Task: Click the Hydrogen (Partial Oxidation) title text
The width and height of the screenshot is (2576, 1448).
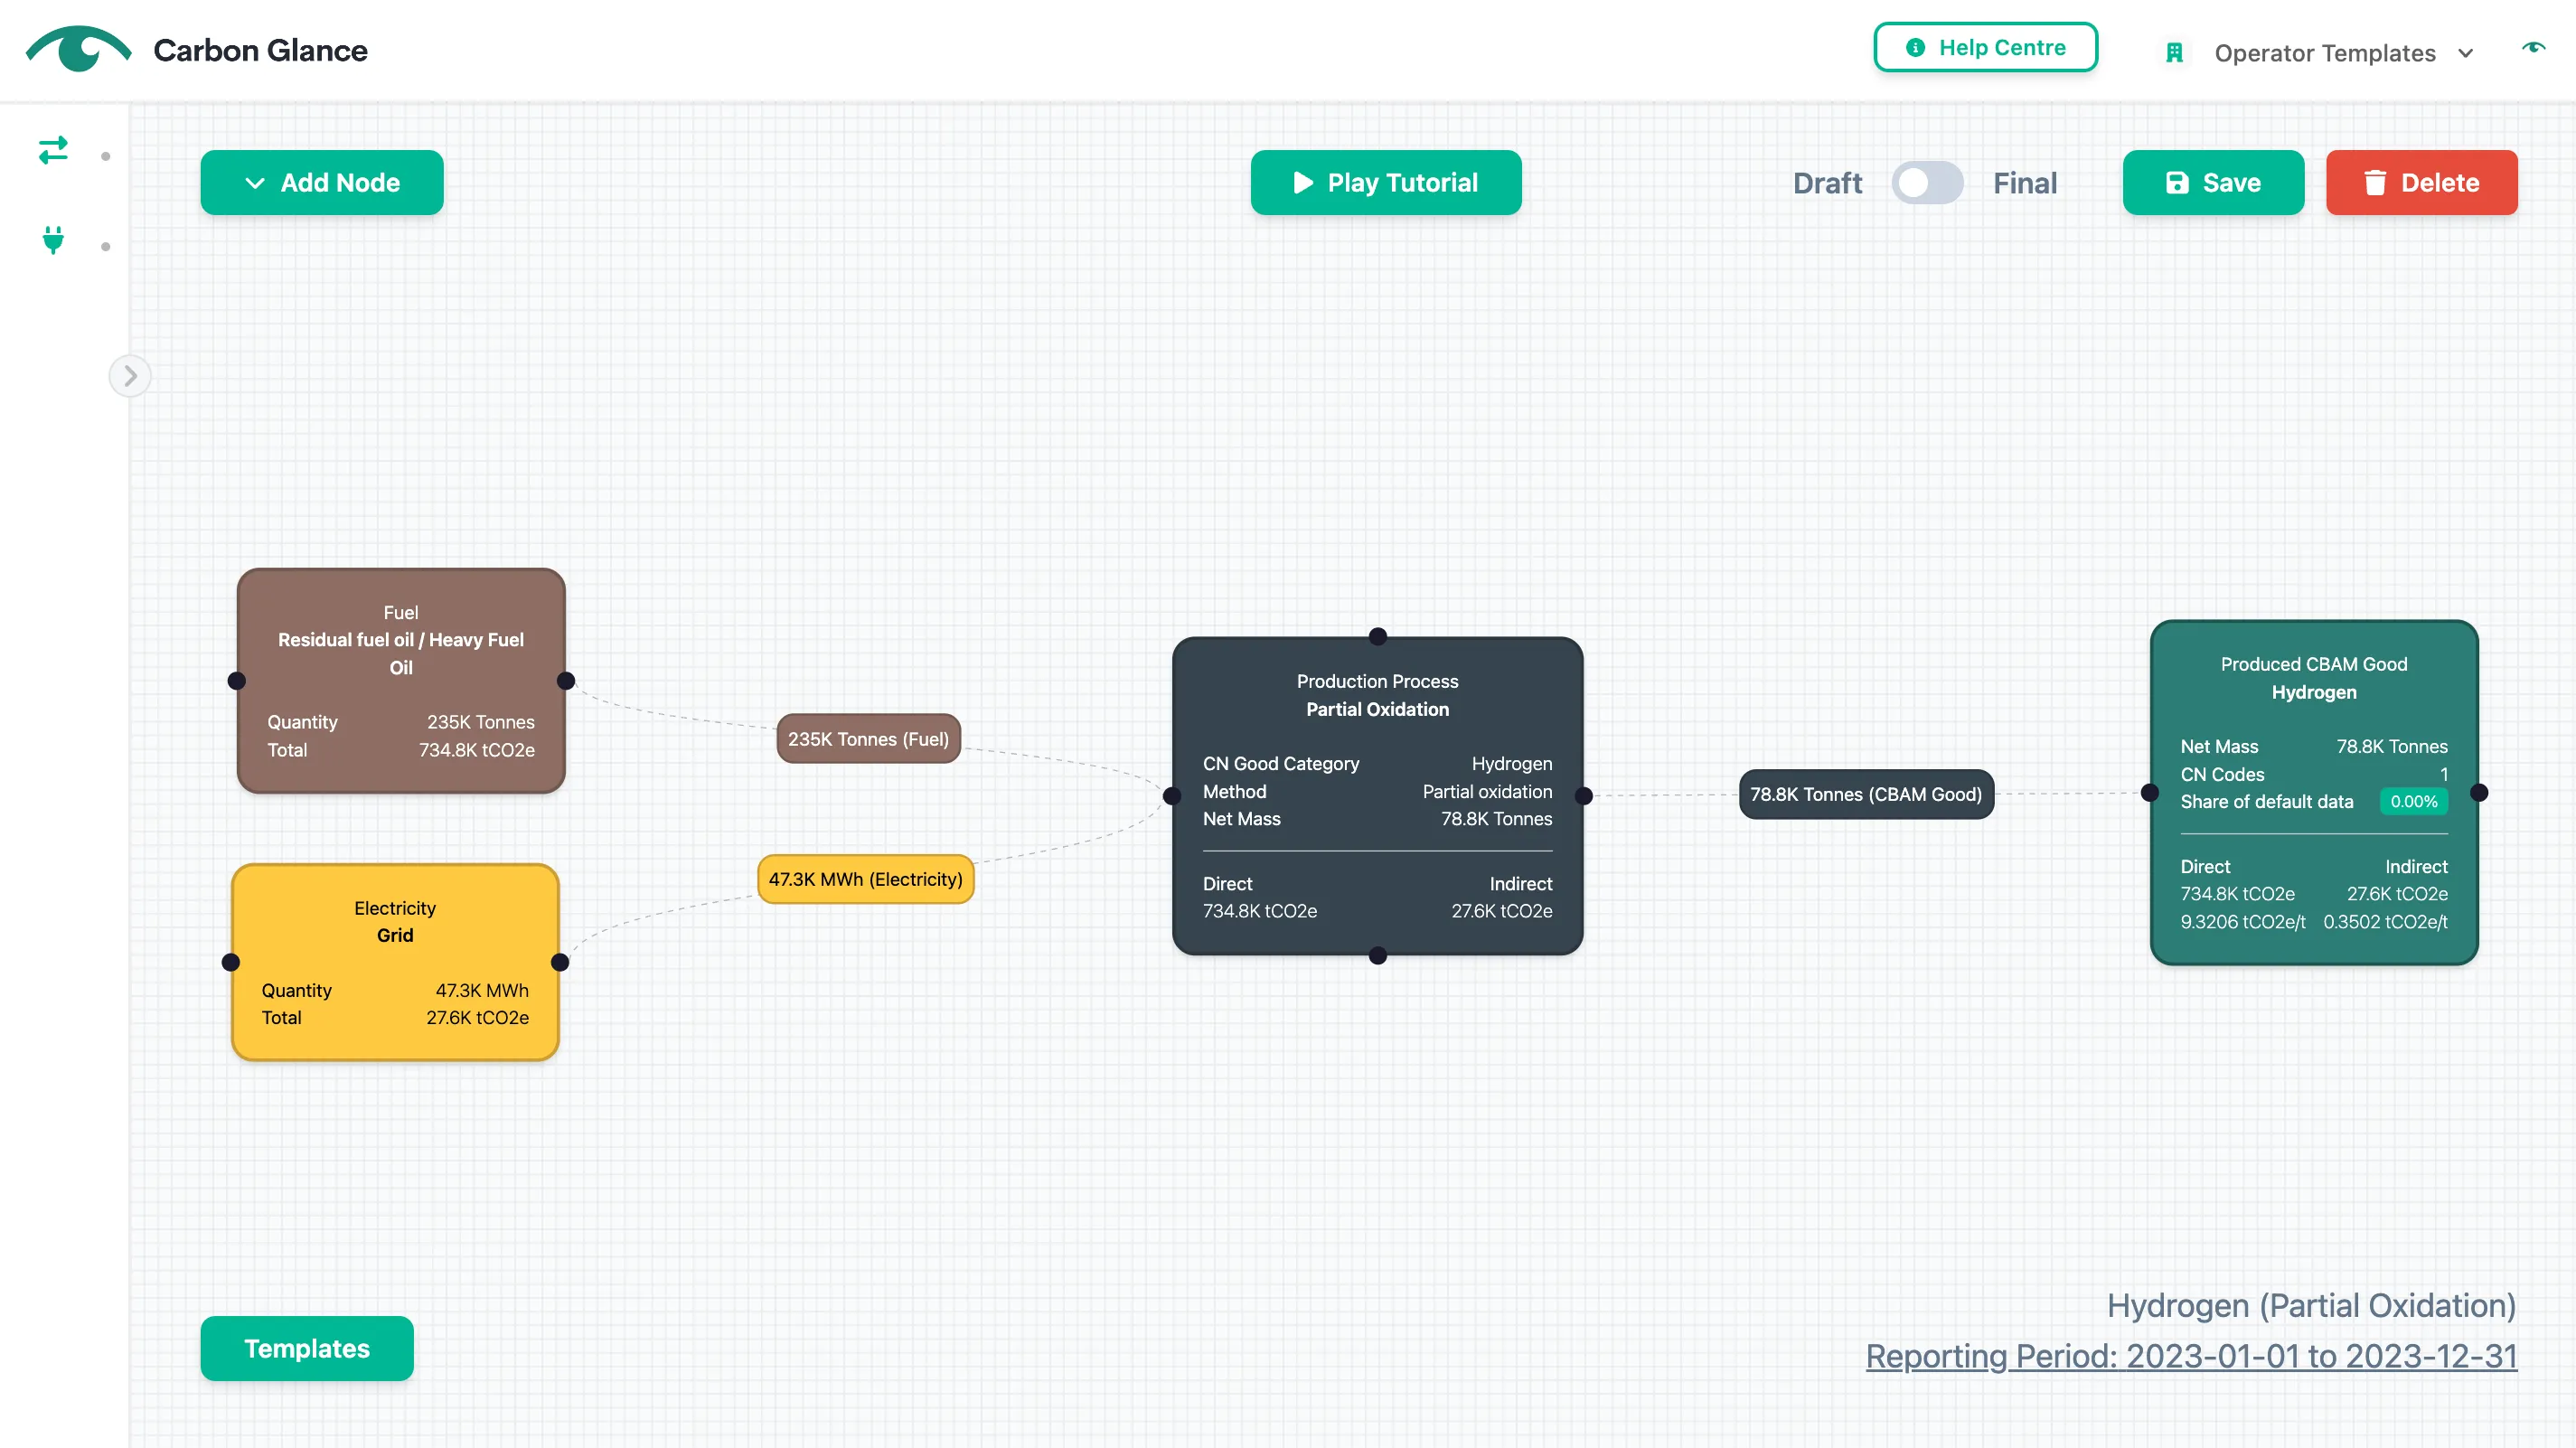Action: point(2311,1305)
